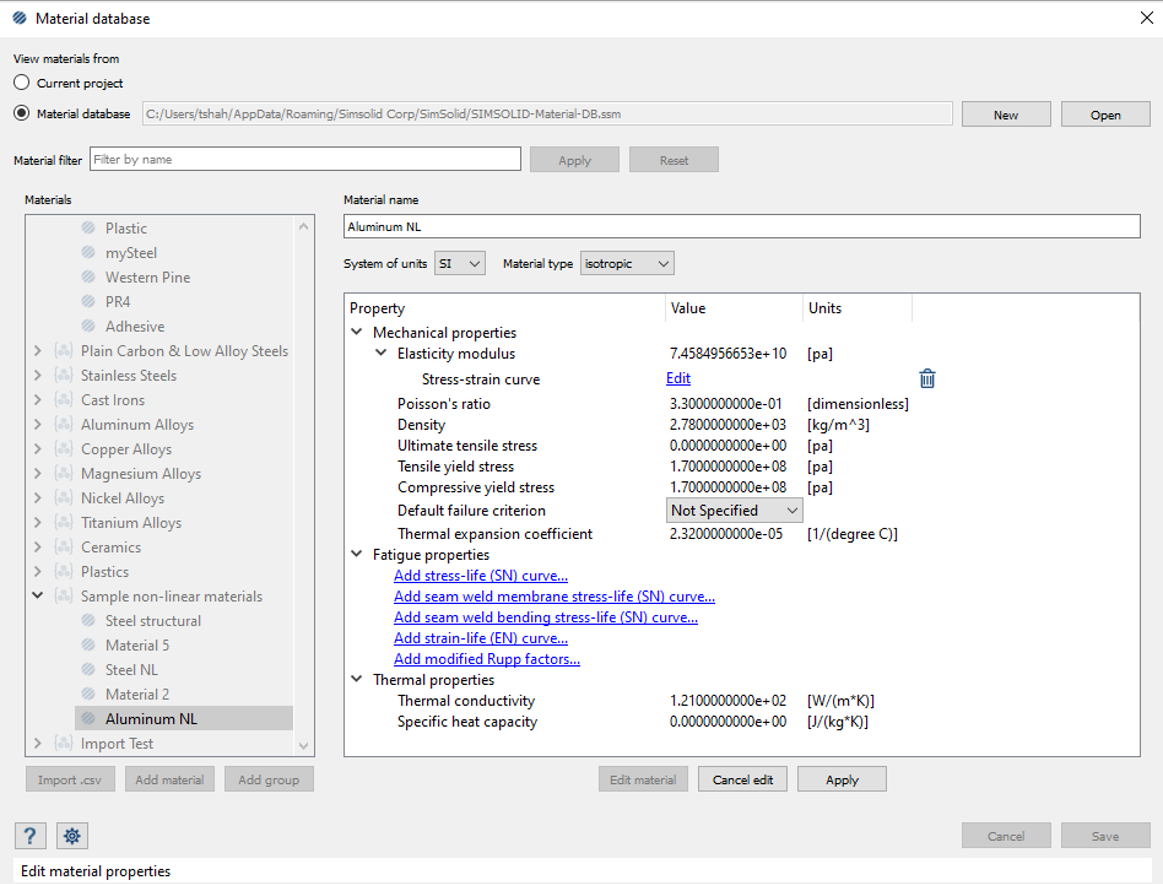
Task: Open settings with the gear icon
Action: click(72, 836)
